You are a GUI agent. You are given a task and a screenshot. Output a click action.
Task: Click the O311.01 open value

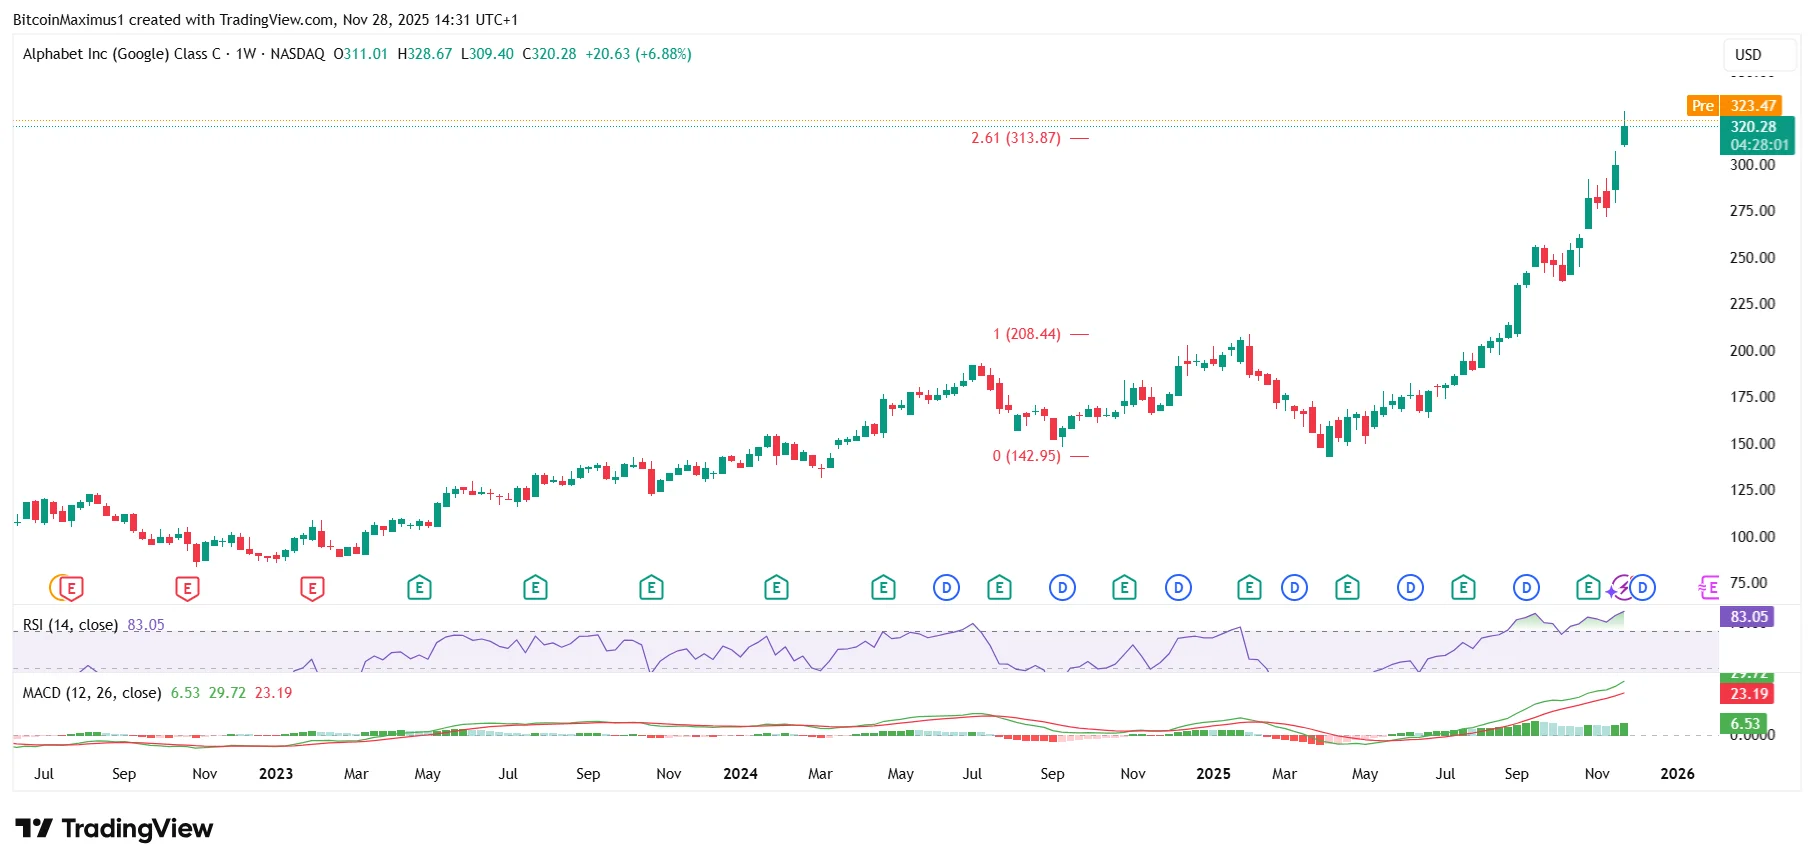click(x=360, y=54)
